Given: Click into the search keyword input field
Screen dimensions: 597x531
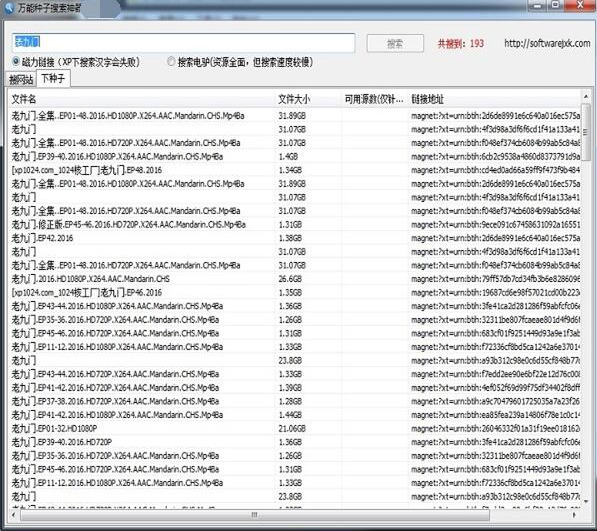Looking at the screenshot, I should tap(184, 43).
